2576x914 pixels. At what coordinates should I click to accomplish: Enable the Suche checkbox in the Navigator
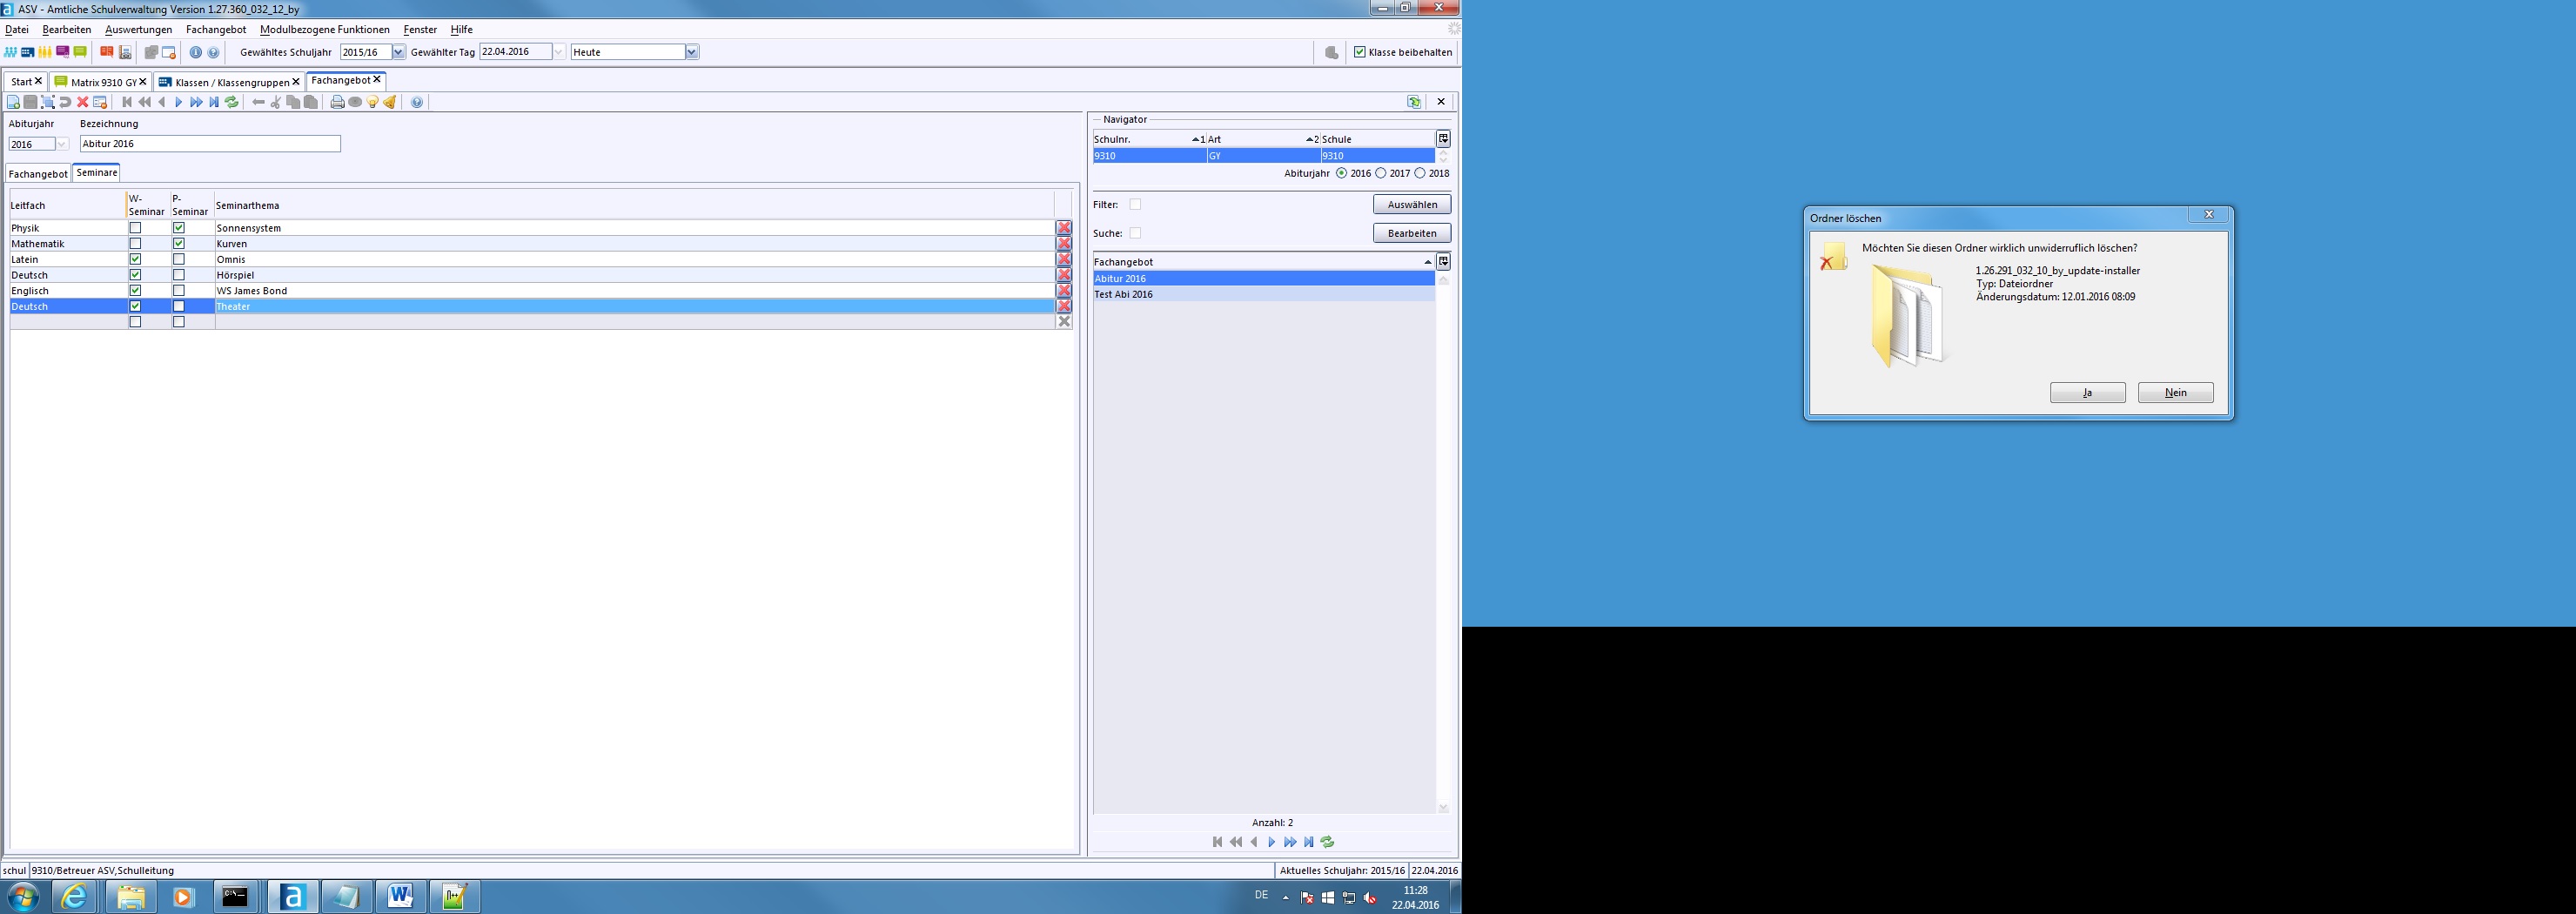(x=1135, y=233)
